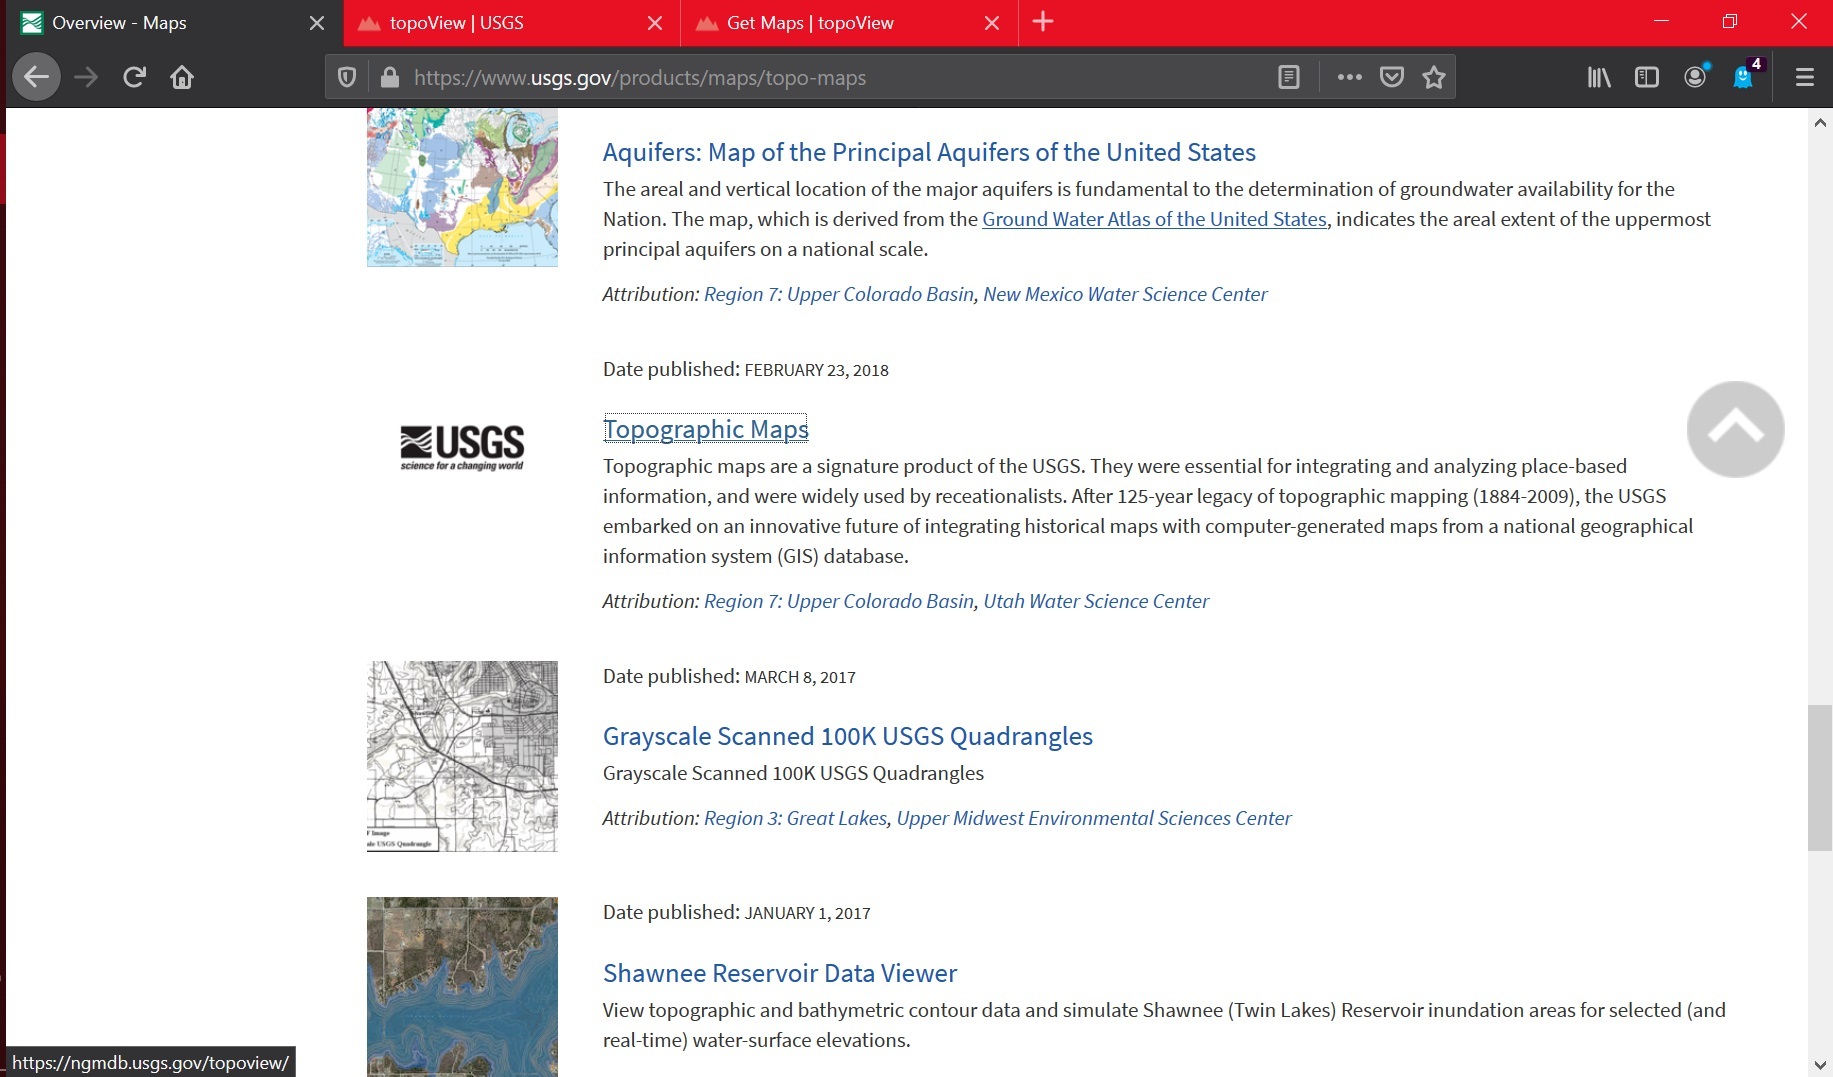Viewport: 1833px width, 1077px height.
Task: Toggle reader view for this article
Action: pyautogui.click(x=1288, y=77)
